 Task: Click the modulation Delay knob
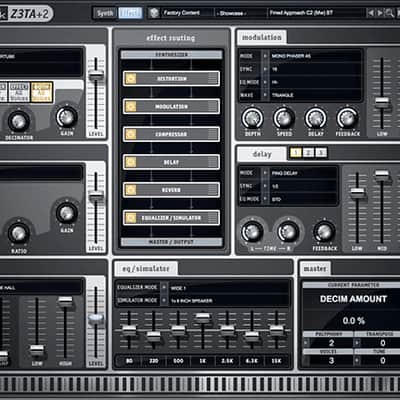315,118
